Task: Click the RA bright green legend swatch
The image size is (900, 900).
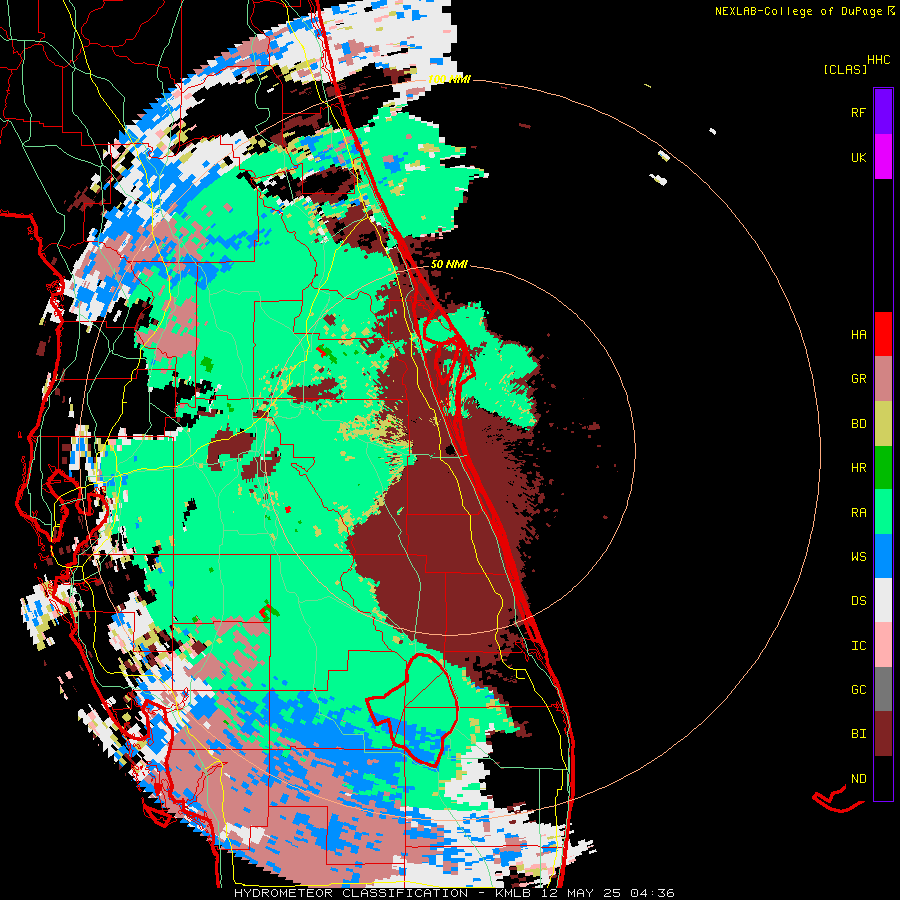Action: tap(883, 512)
